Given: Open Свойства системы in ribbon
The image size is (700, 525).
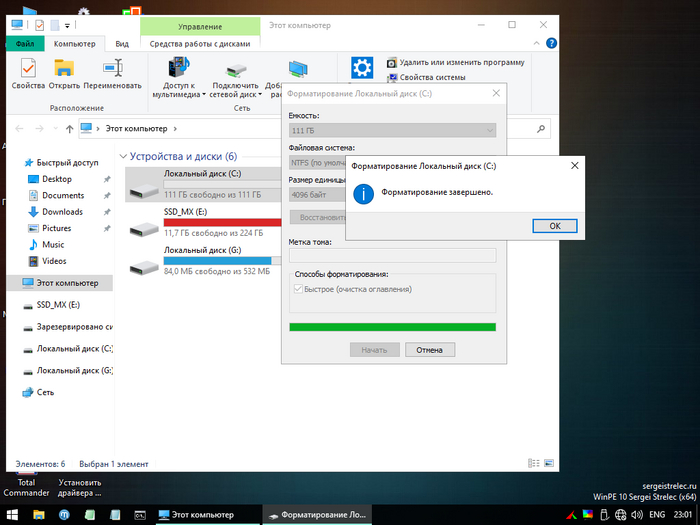Looking at the screenshot, I should (426, 77).
